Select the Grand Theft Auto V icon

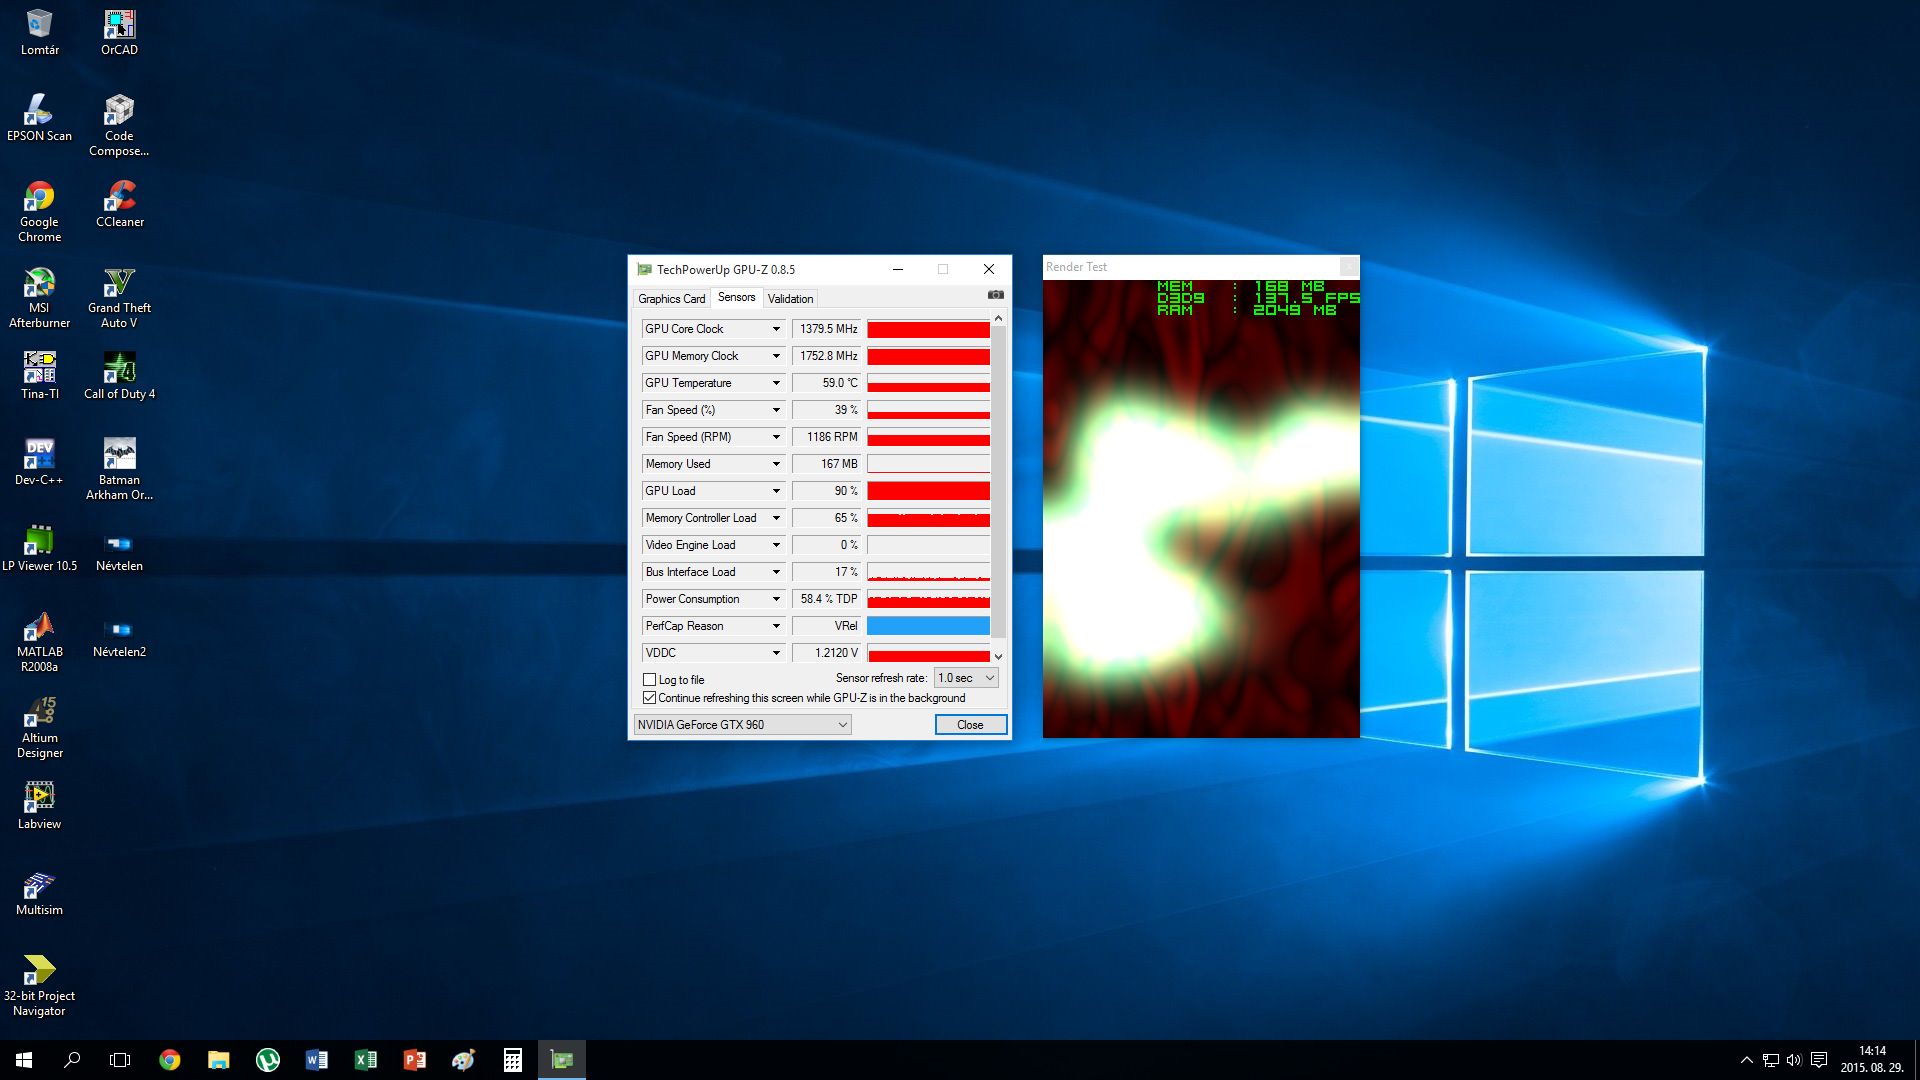coord(119,297)
